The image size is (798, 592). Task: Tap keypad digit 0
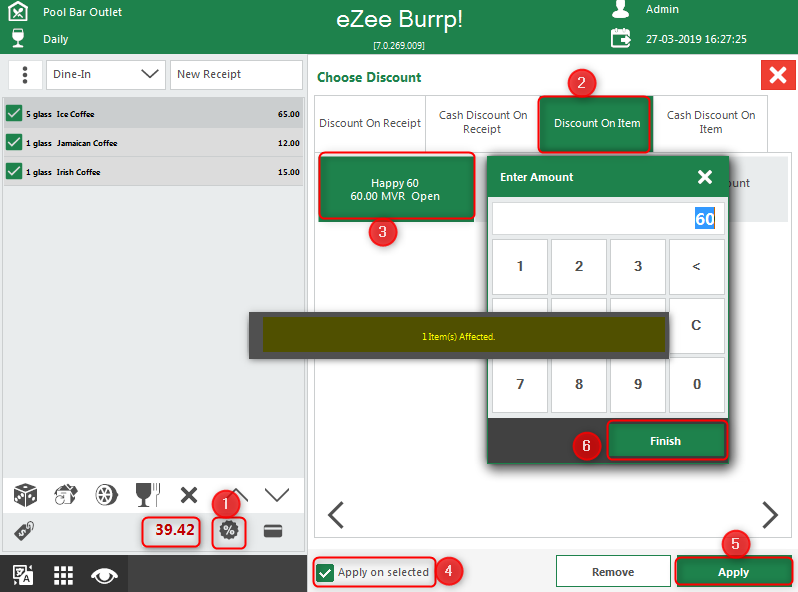[697, 385]
